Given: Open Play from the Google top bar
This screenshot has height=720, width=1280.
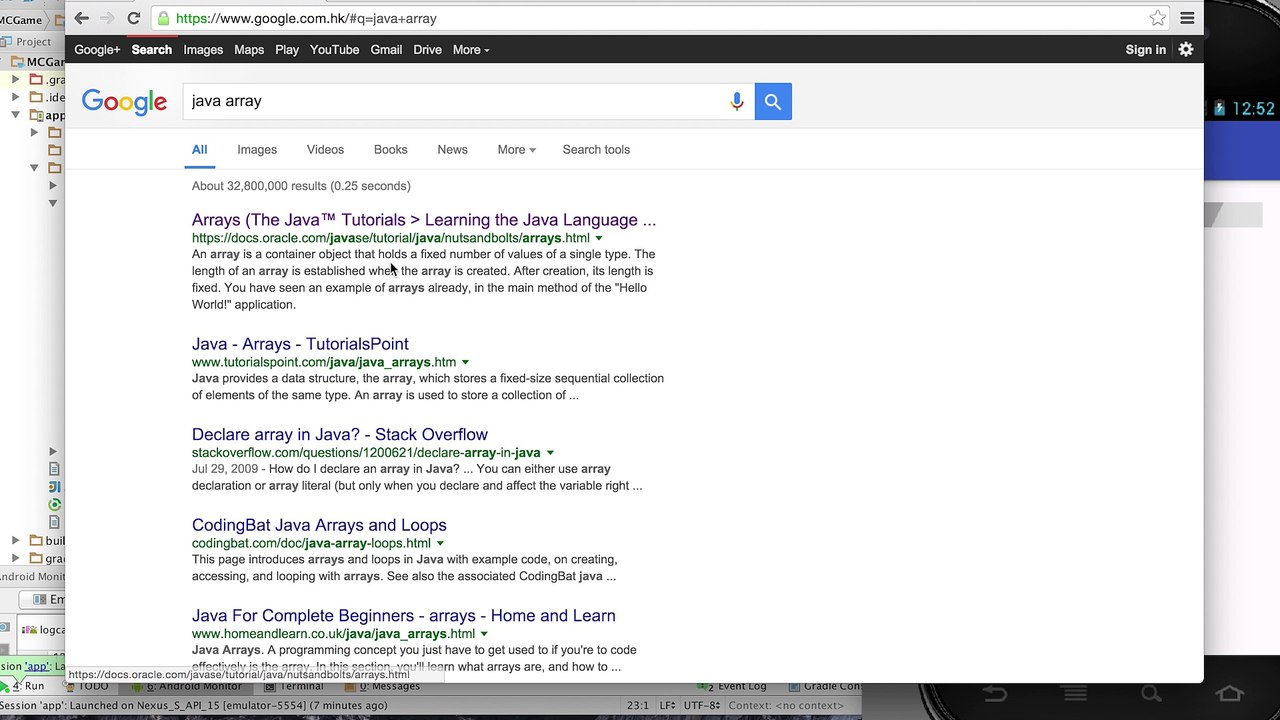Looking at the screenshot, I should pos(287,50).
